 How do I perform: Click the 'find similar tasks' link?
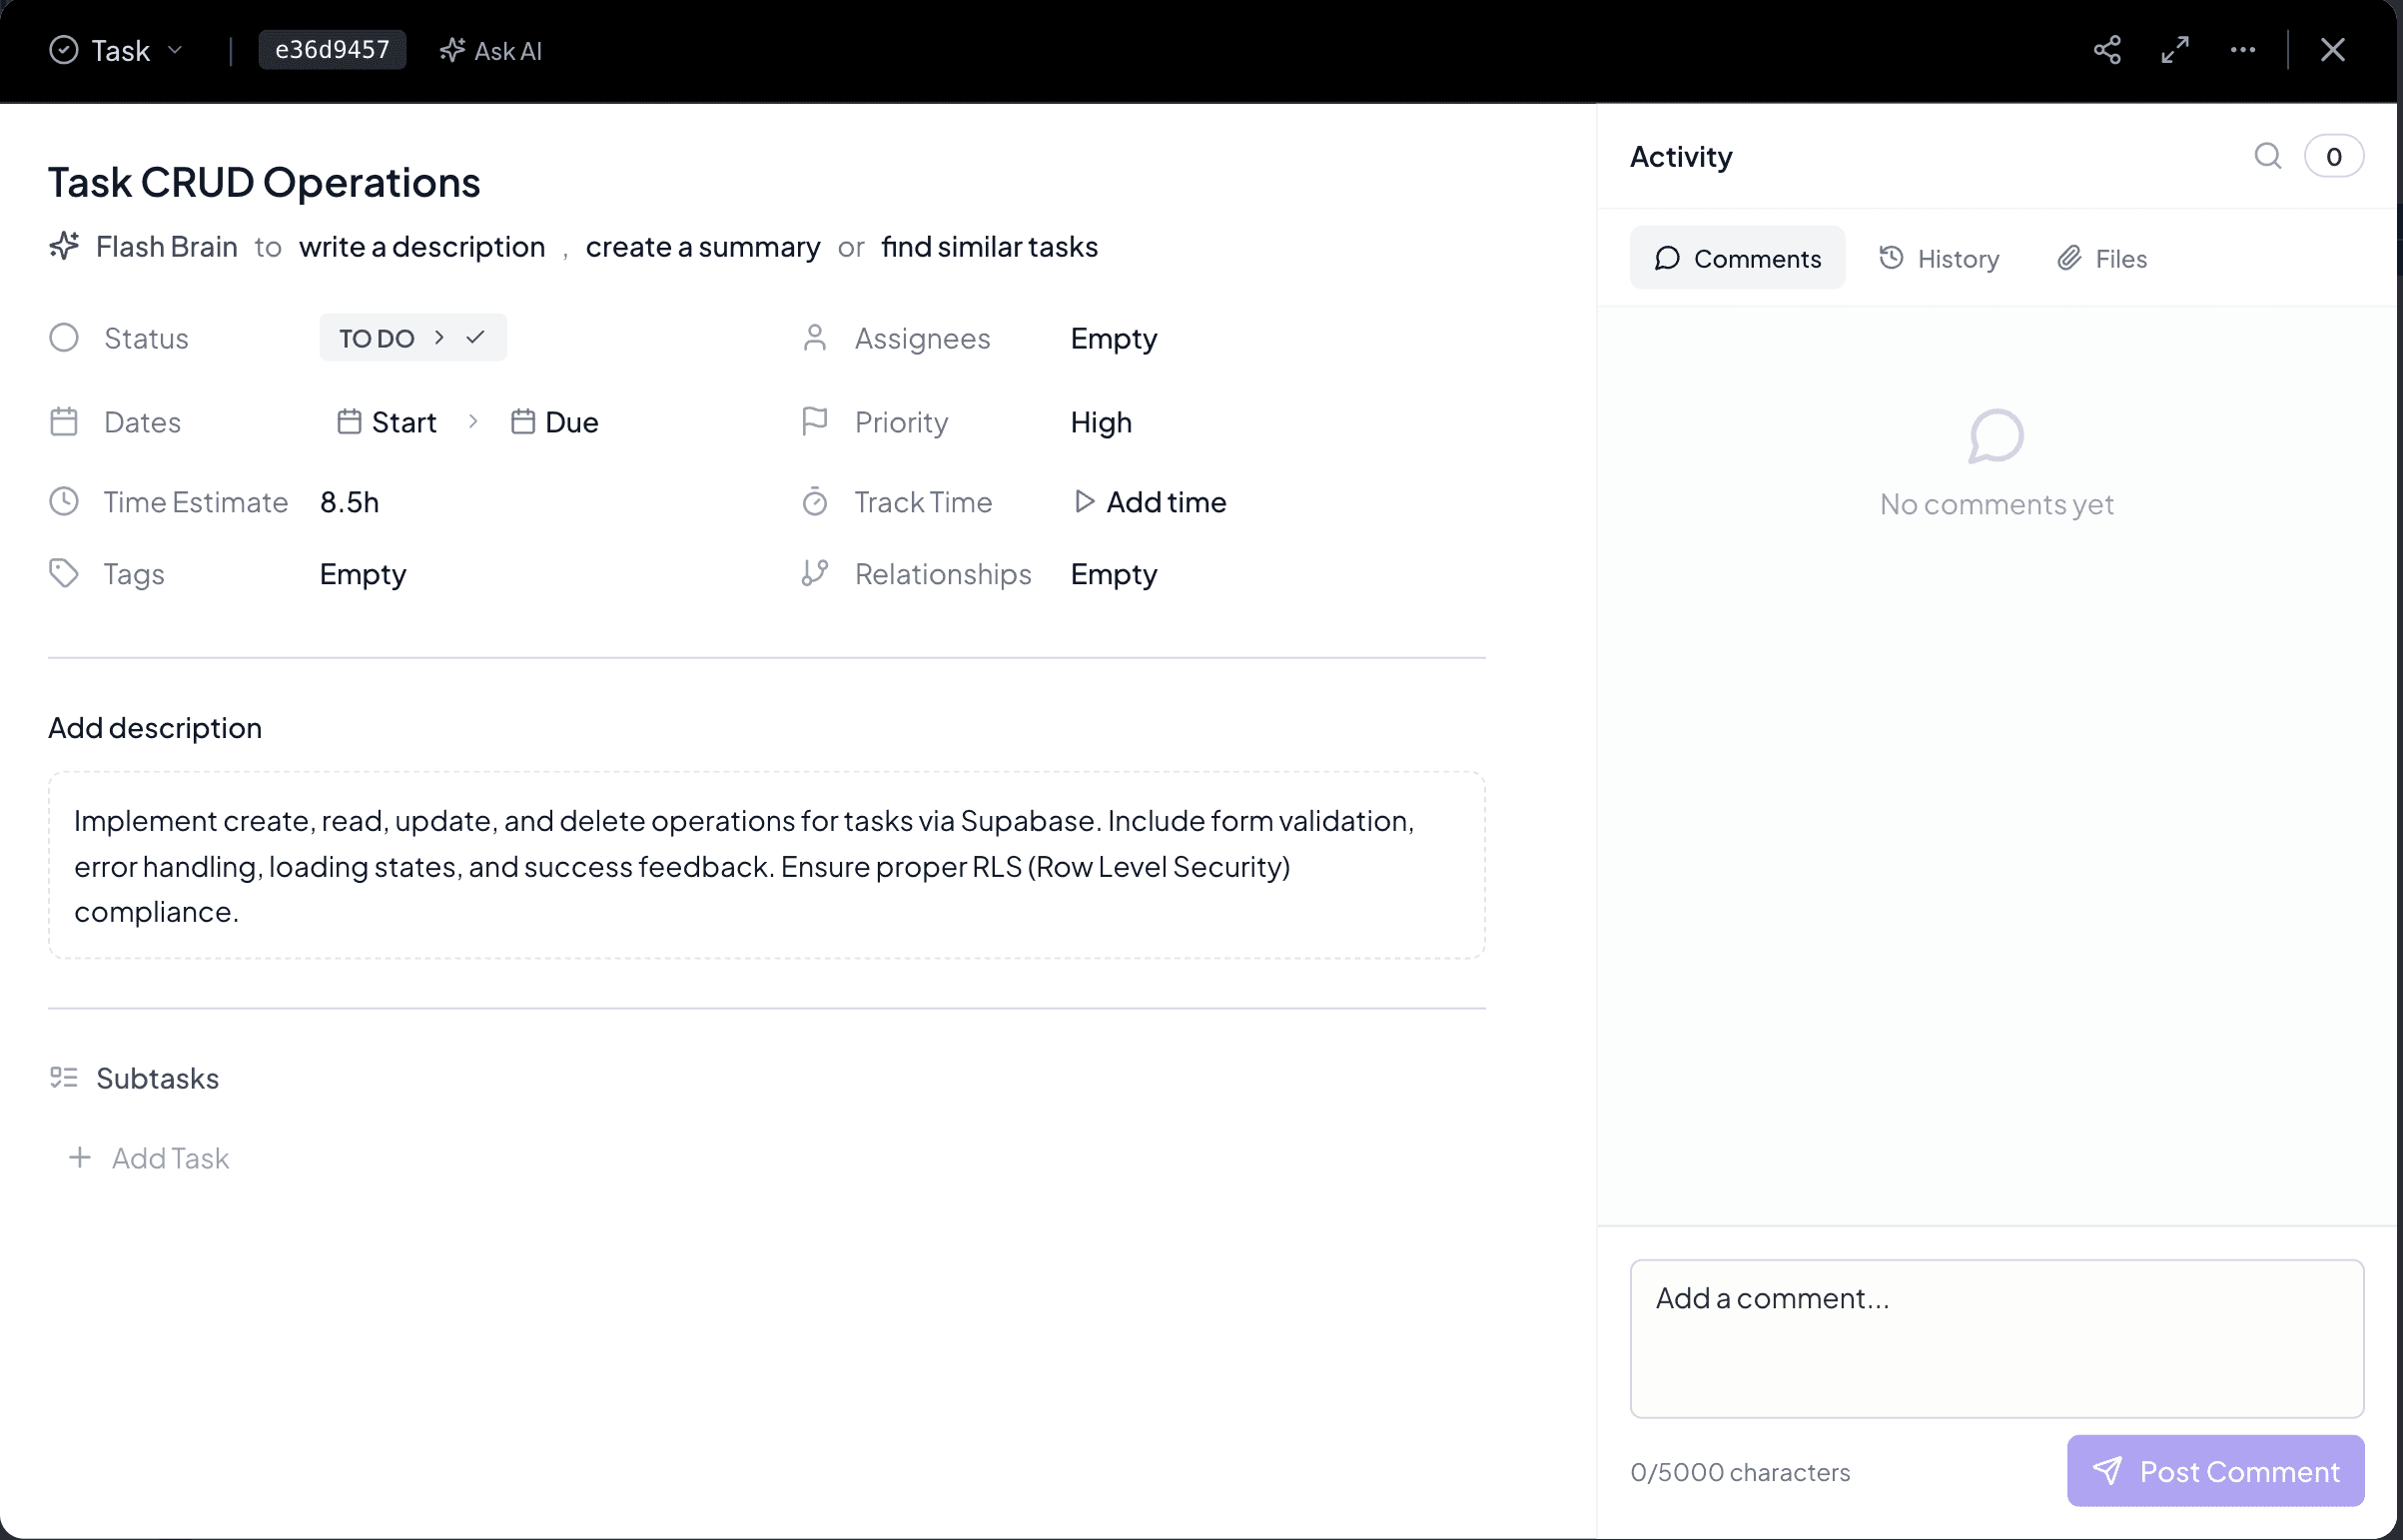click(x=989, y=246)
